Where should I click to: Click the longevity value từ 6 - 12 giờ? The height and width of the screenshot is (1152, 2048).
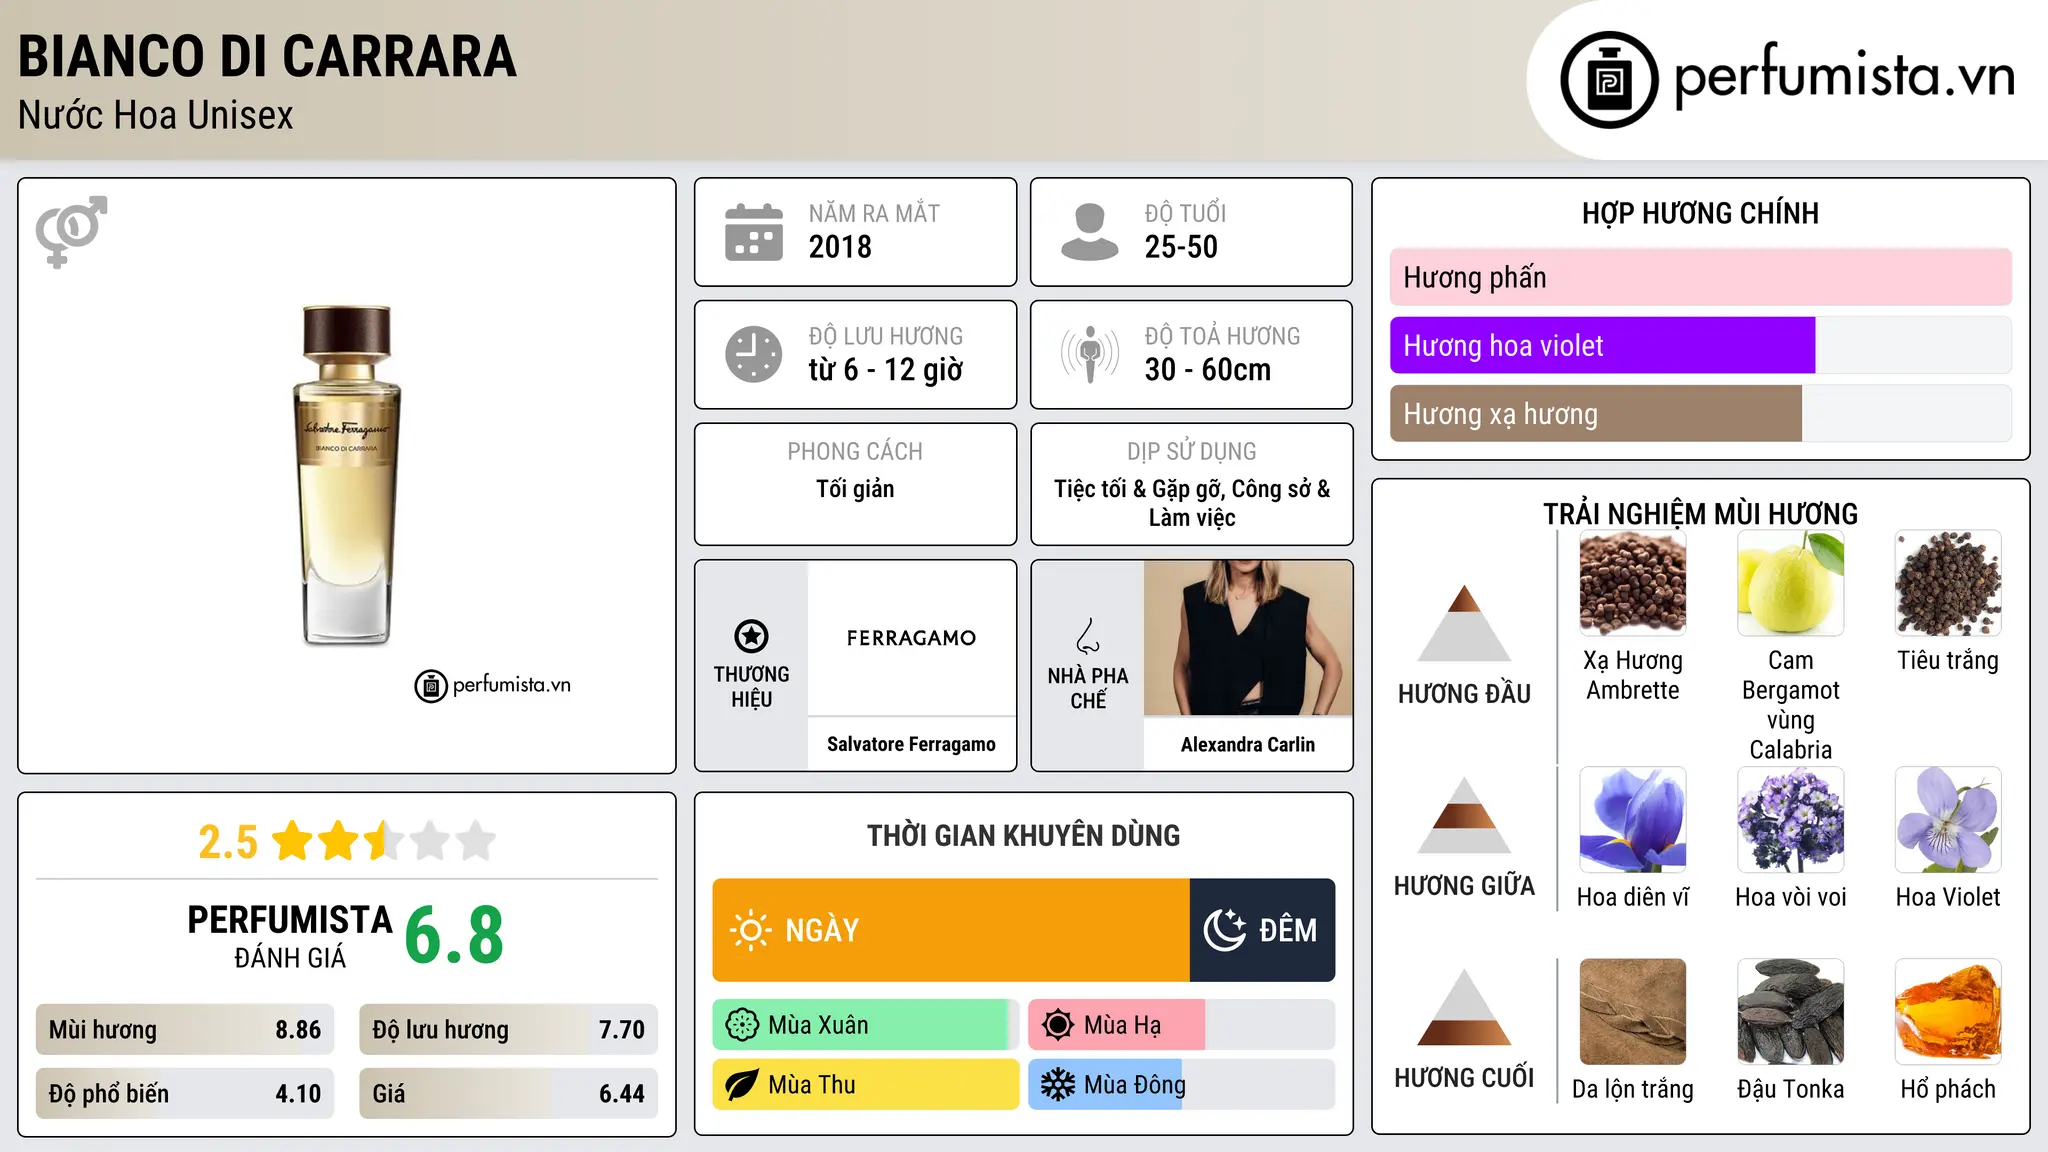(886, 370)
